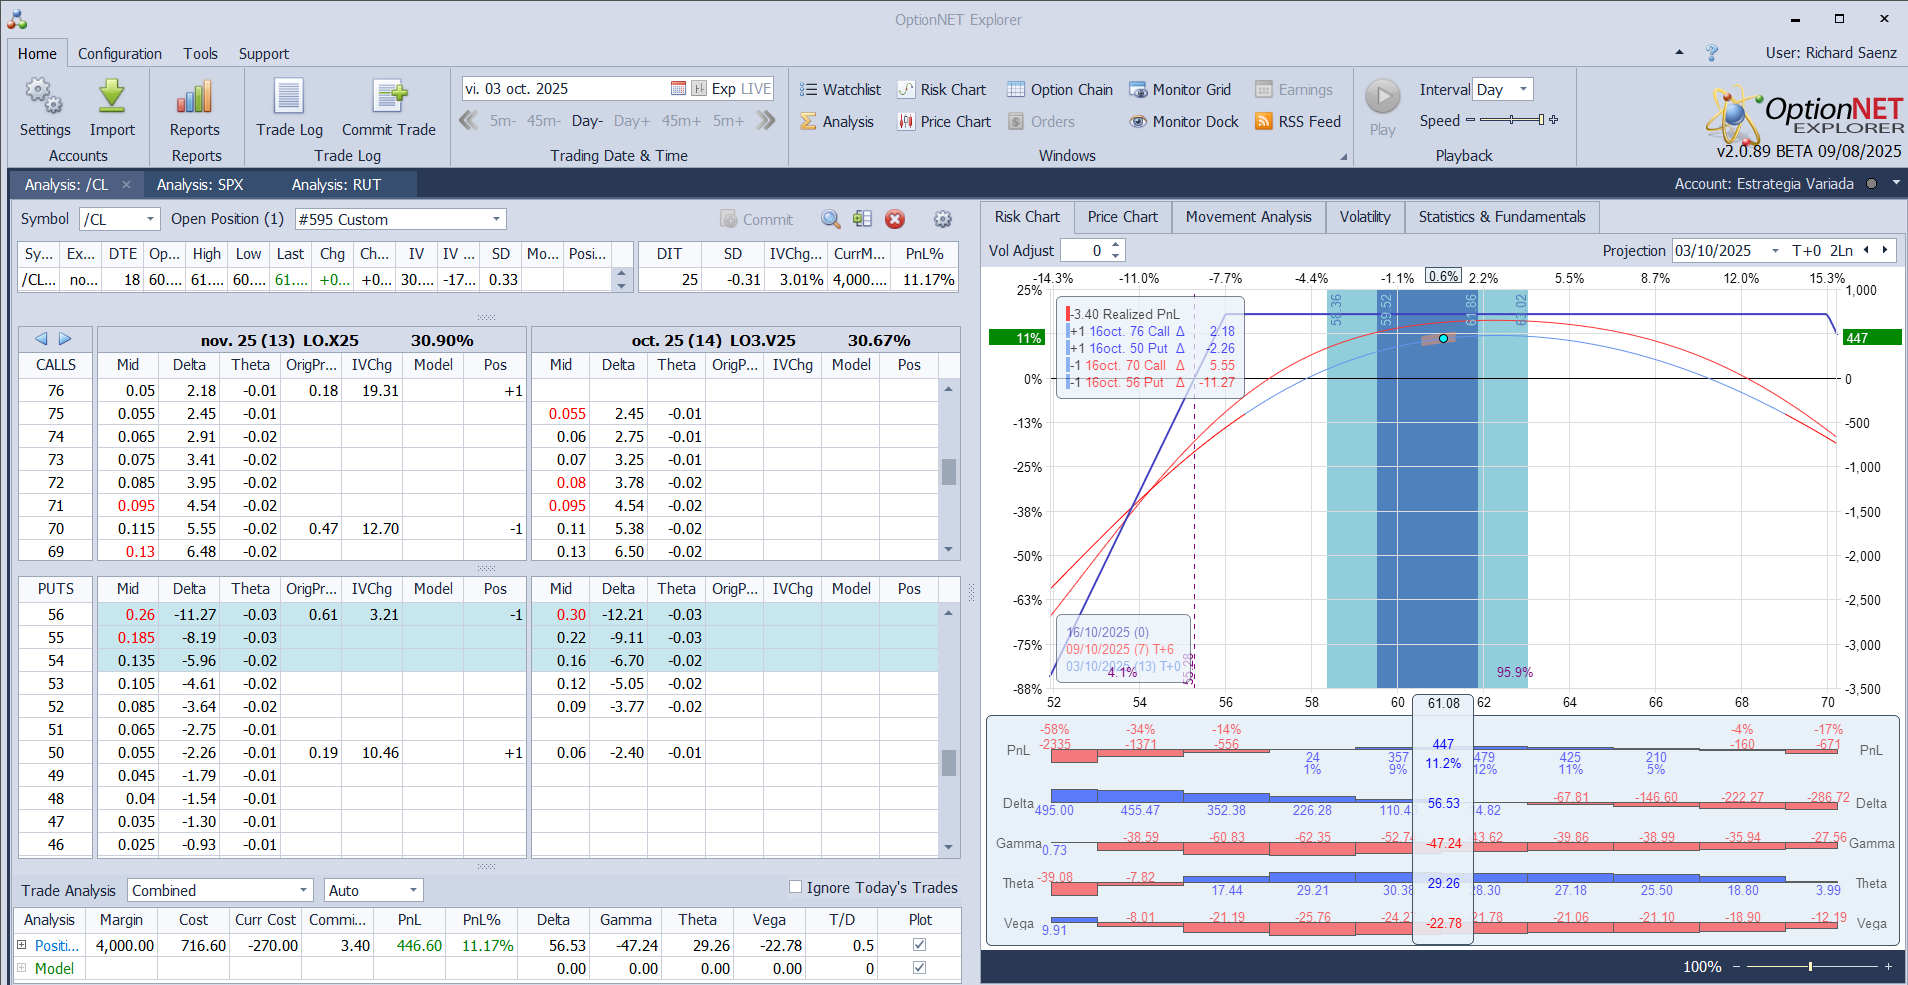Go to previous expiration with left triangle
The image size is (1908, 985).
pos(41,338)
